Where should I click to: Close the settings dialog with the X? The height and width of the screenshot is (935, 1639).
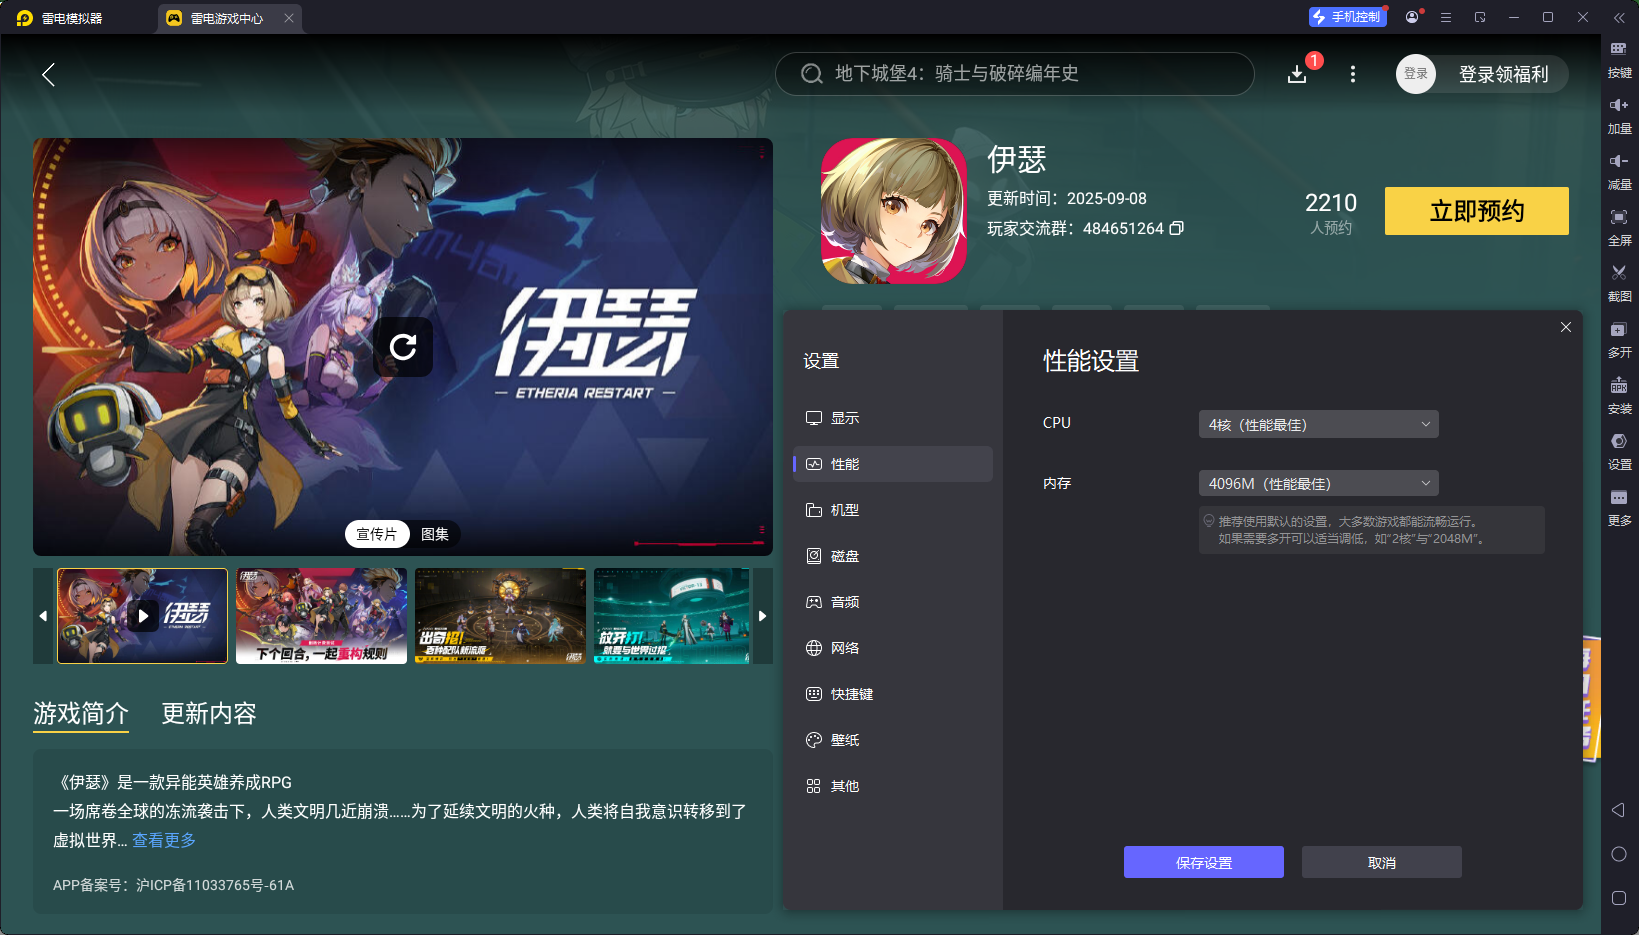(x=1566, y=327)
